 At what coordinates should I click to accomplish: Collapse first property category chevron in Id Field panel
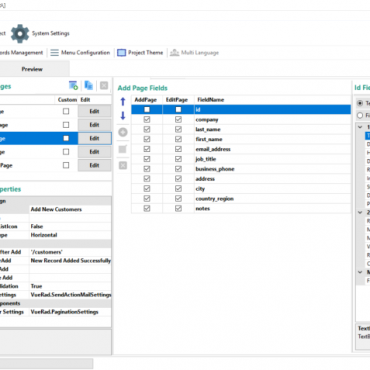(360, 127)
